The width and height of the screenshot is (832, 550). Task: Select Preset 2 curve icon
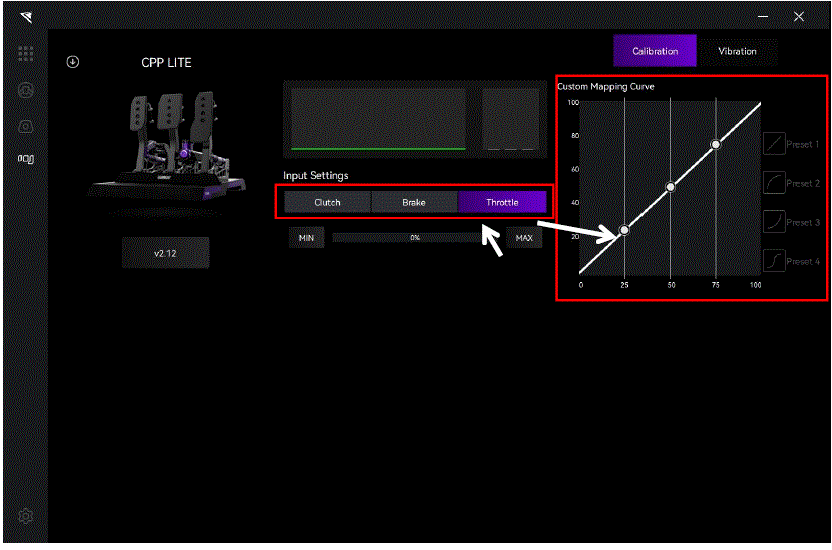click(774, 183)
